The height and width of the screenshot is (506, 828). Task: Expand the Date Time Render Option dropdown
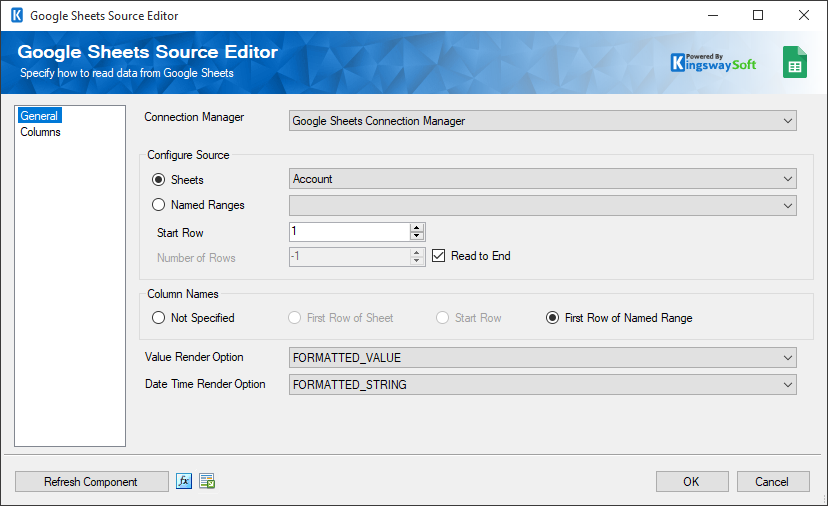[x=542, y=384]
